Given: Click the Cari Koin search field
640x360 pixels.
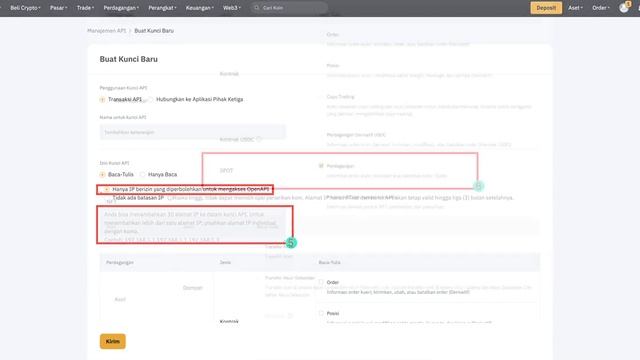Looking at the screenshot, I should [x=289, y=8].
